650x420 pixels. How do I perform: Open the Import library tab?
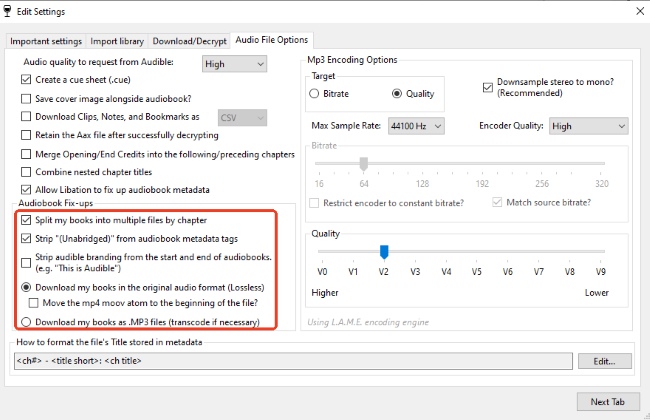tap(117, 41)
